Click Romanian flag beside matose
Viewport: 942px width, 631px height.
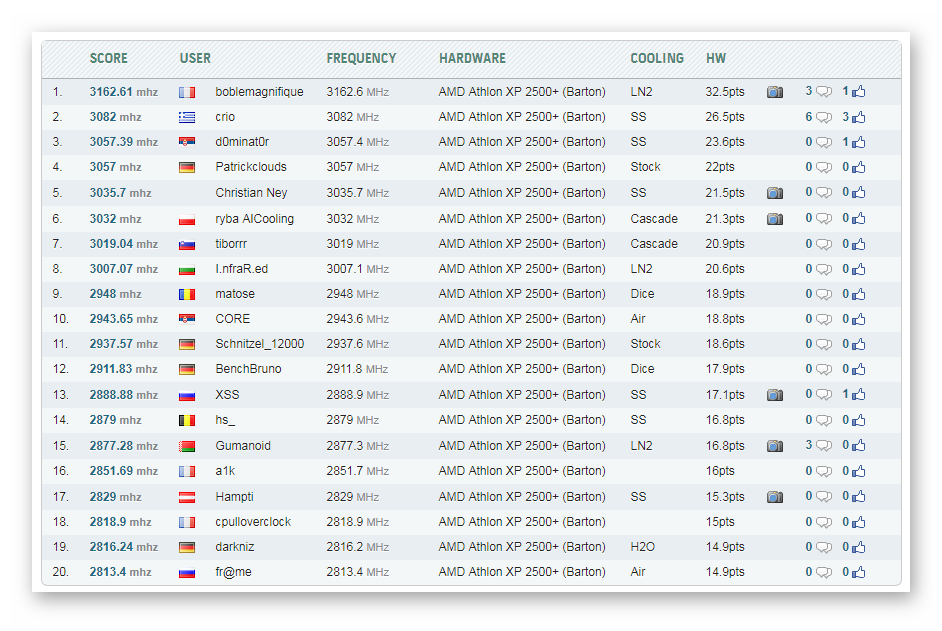pyautogui.click(x=187, y=294)
